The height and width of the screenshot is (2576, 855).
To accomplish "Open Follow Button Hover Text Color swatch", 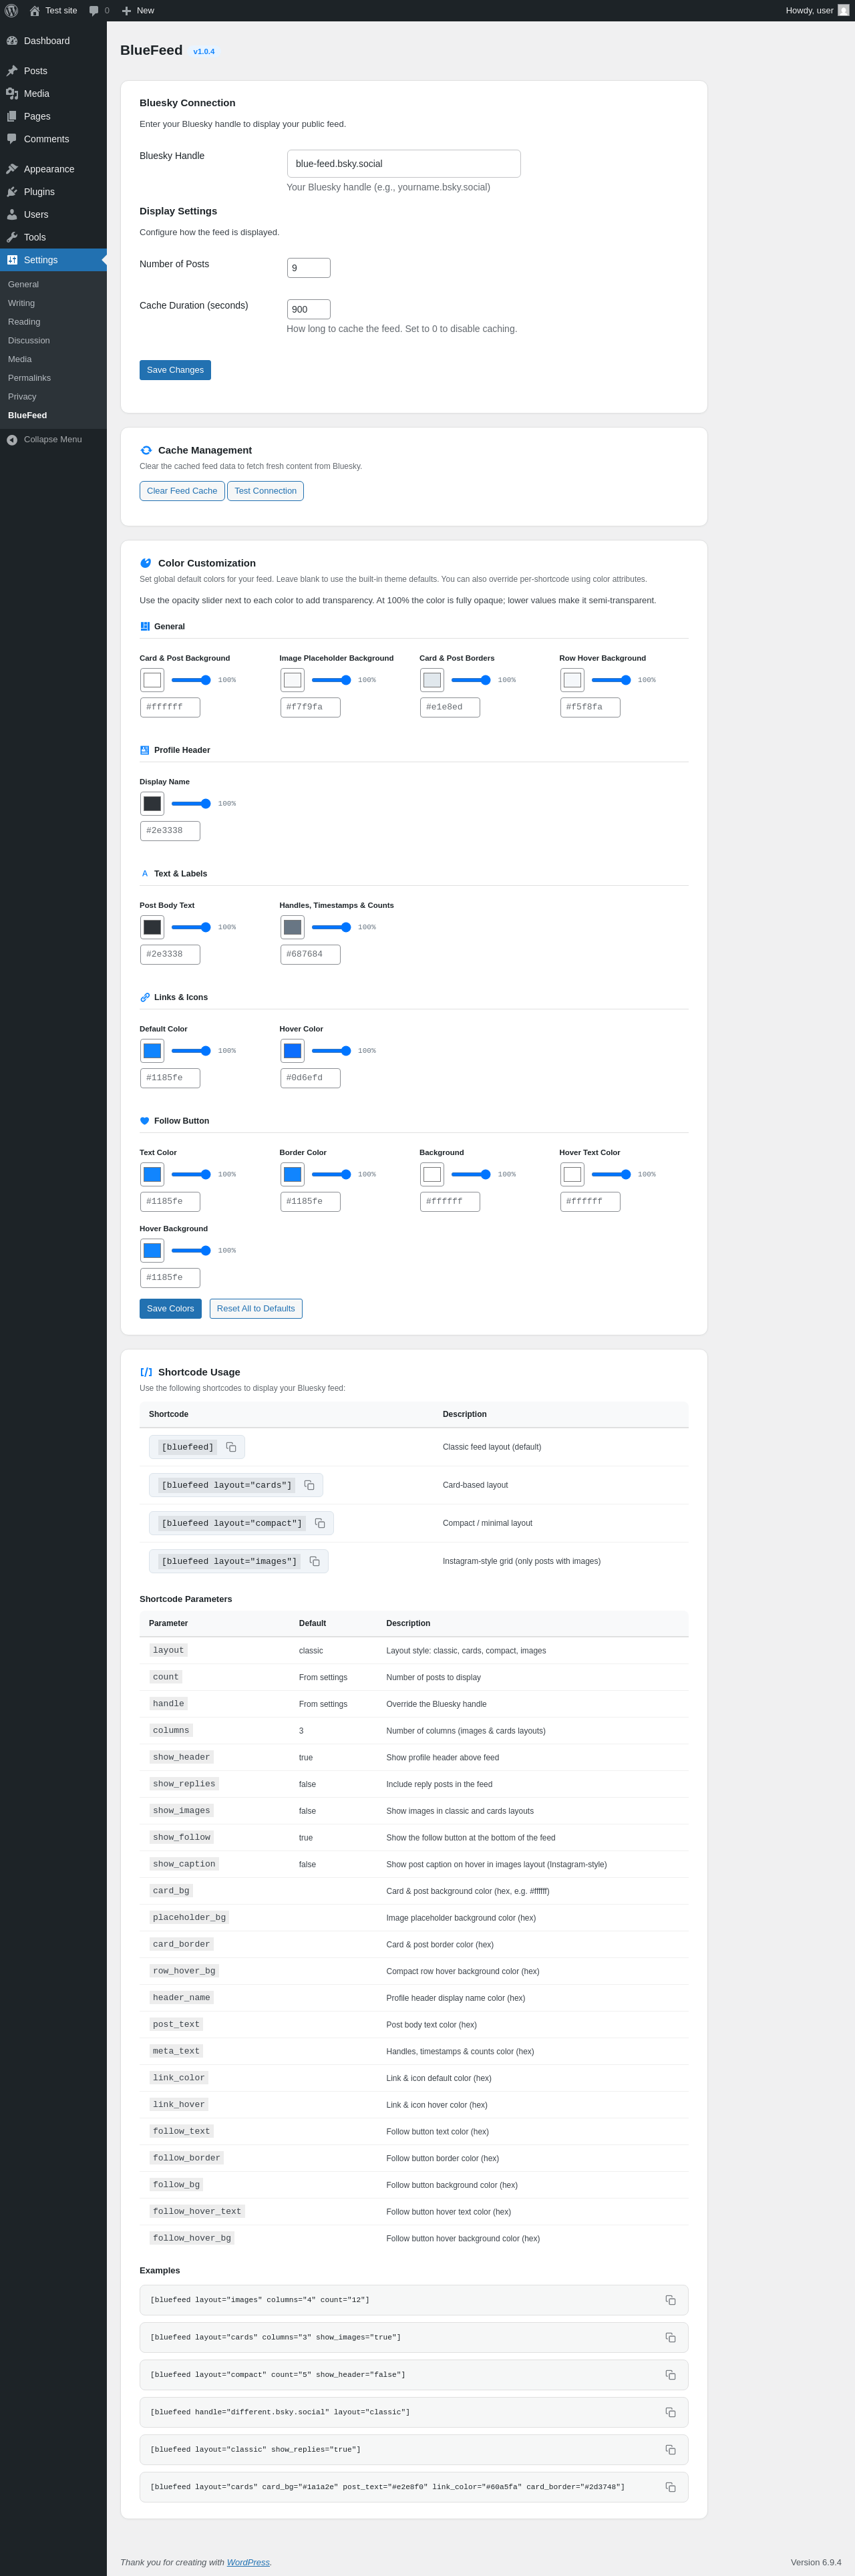I will tap(572, 1174).
